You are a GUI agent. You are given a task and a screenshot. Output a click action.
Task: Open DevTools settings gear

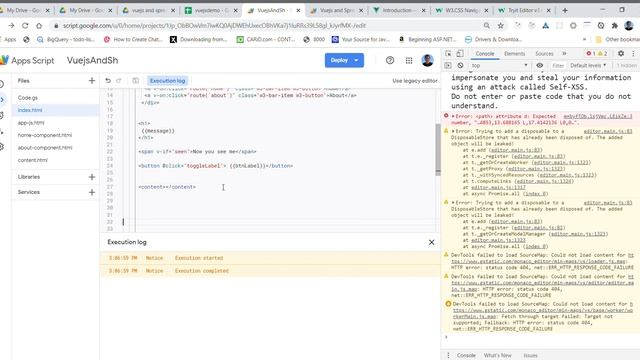coord(621,53)
